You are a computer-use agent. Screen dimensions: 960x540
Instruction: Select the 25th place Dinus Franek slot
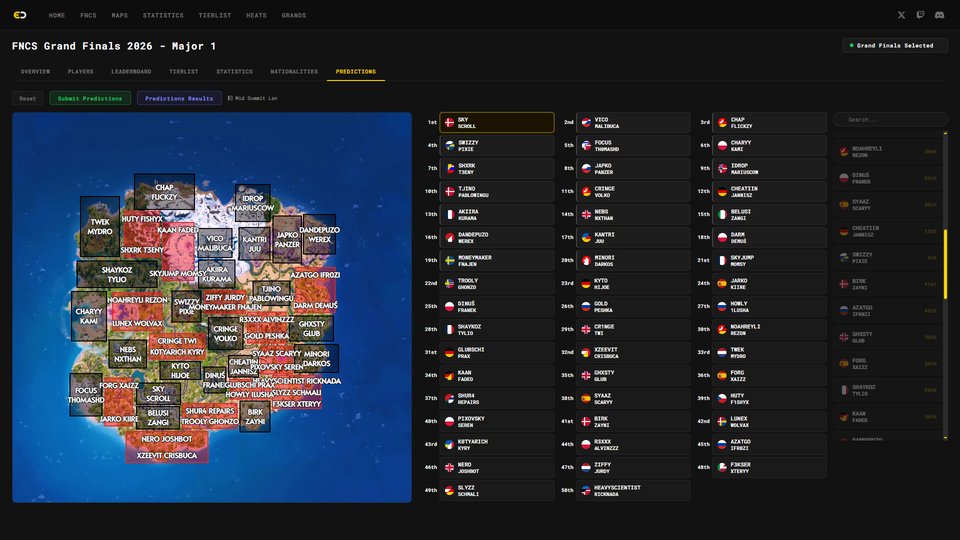(x=497, y=306)
